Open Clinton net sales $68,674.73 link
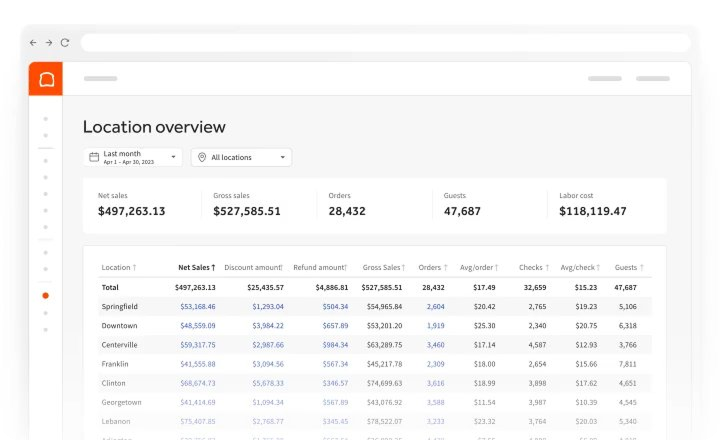The height and width of the screenshot is (440, 720). pos(197,383)
